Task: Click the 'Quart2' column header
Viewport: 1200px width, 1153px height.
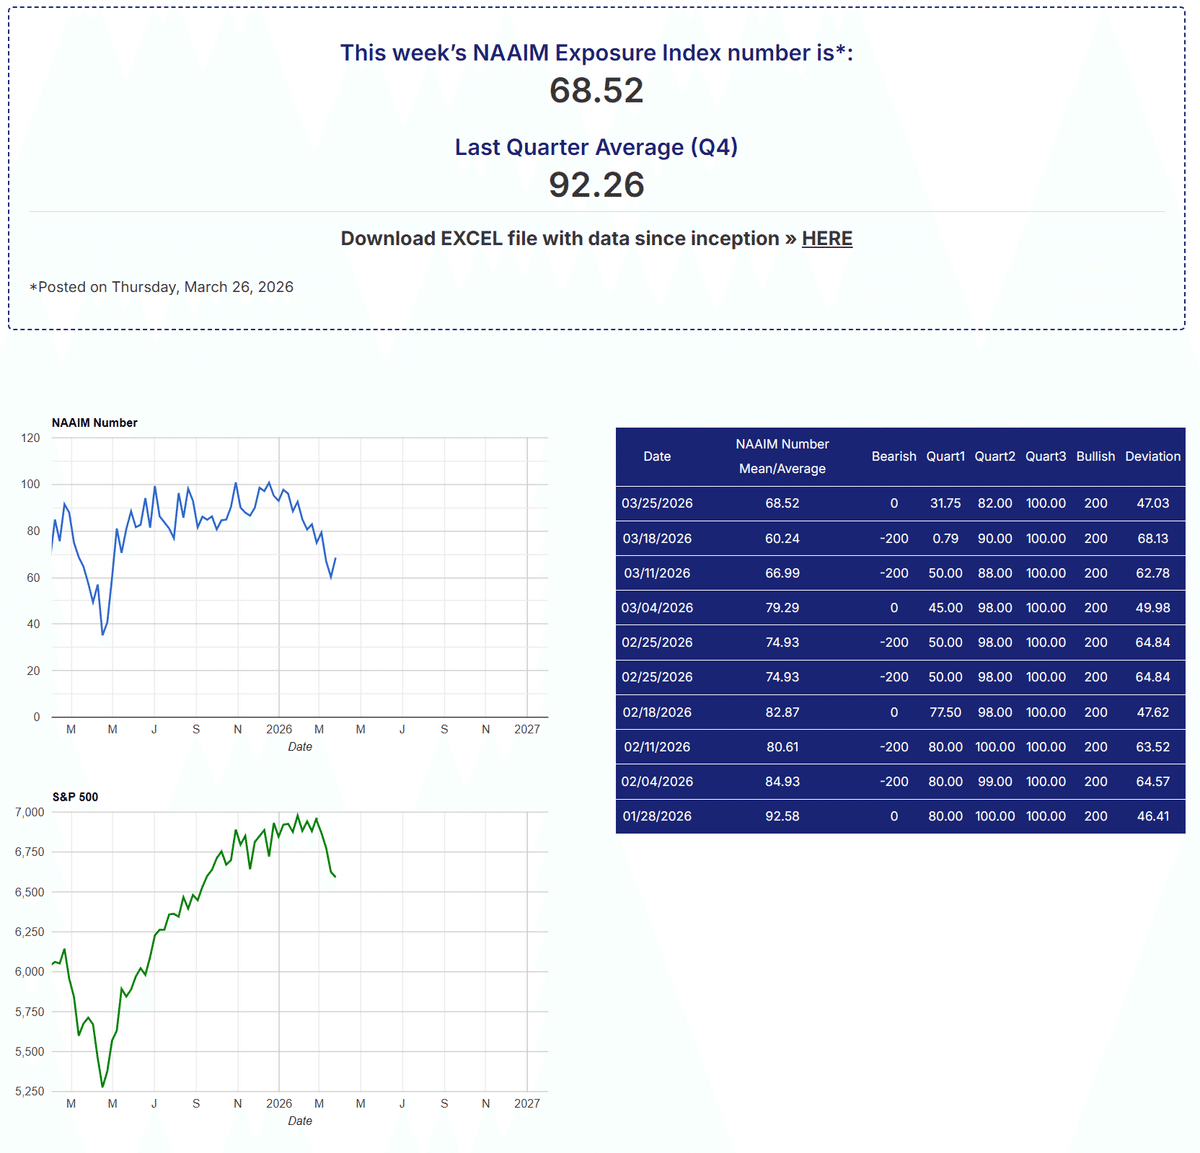Action: 995,456
